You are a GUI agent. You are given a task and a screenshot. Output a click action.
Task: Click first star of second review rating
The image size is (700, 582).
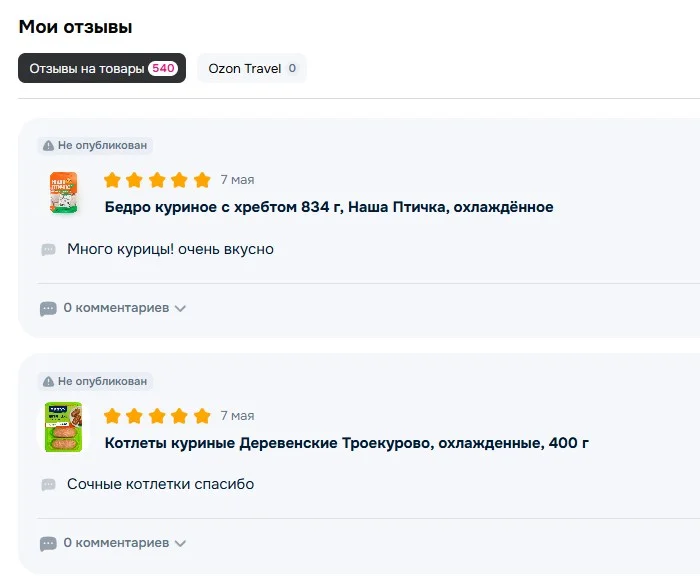click(x=112, y=416)
